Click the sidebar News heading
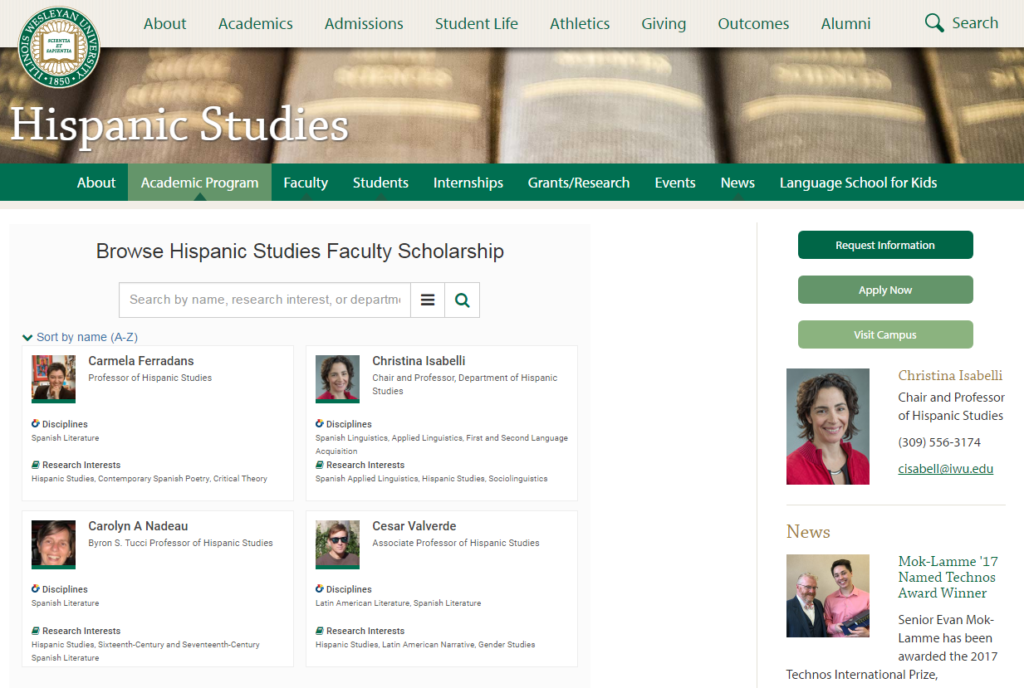 coord(808,532)
